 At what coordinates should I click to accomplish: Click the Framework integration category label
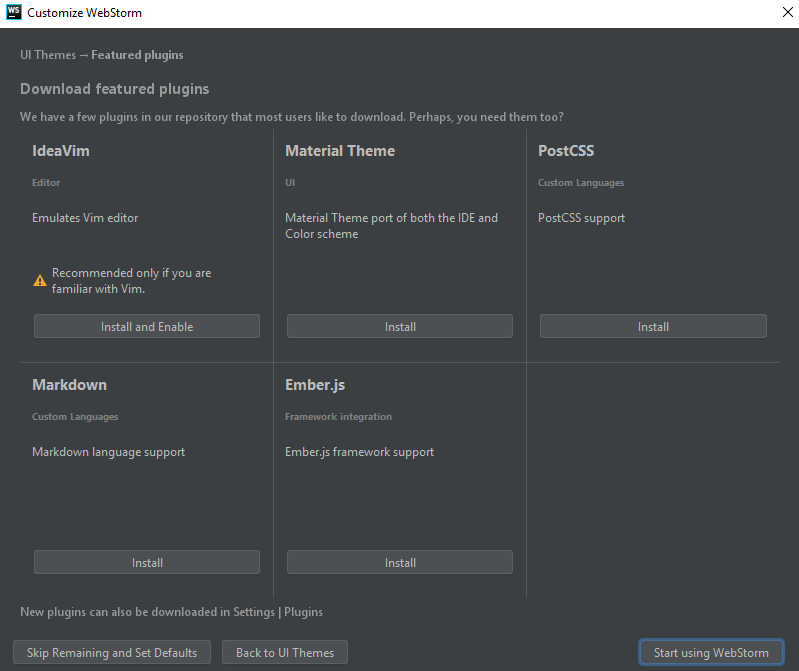[x=338, y=416]
